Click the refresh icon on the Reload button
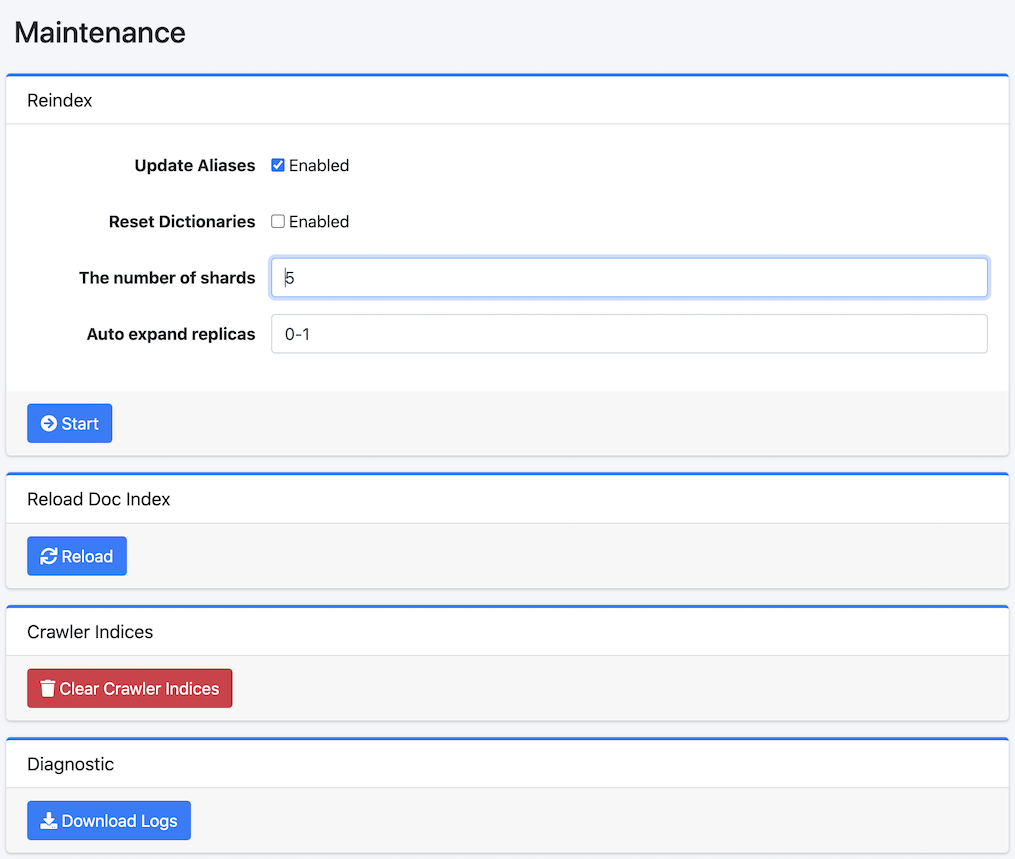Image resolution: width=1015 pixels, height=859 pixels. click(x=48, y=557)
